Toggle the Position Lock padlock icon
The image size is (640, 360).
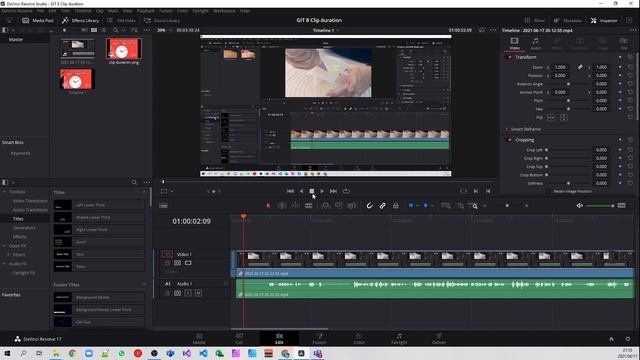(x=396, y=206)
